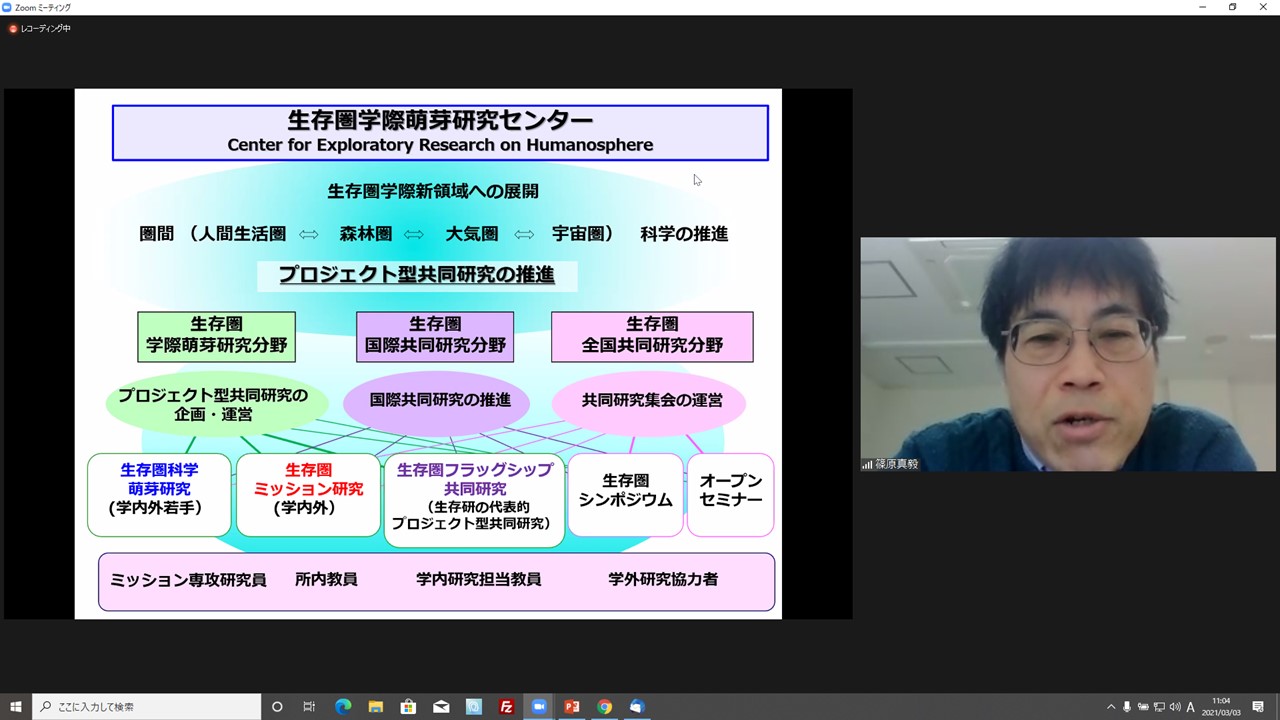Open FileZilla from taskbar
This screenshot has height=720, width=1280.
(506, 706)
